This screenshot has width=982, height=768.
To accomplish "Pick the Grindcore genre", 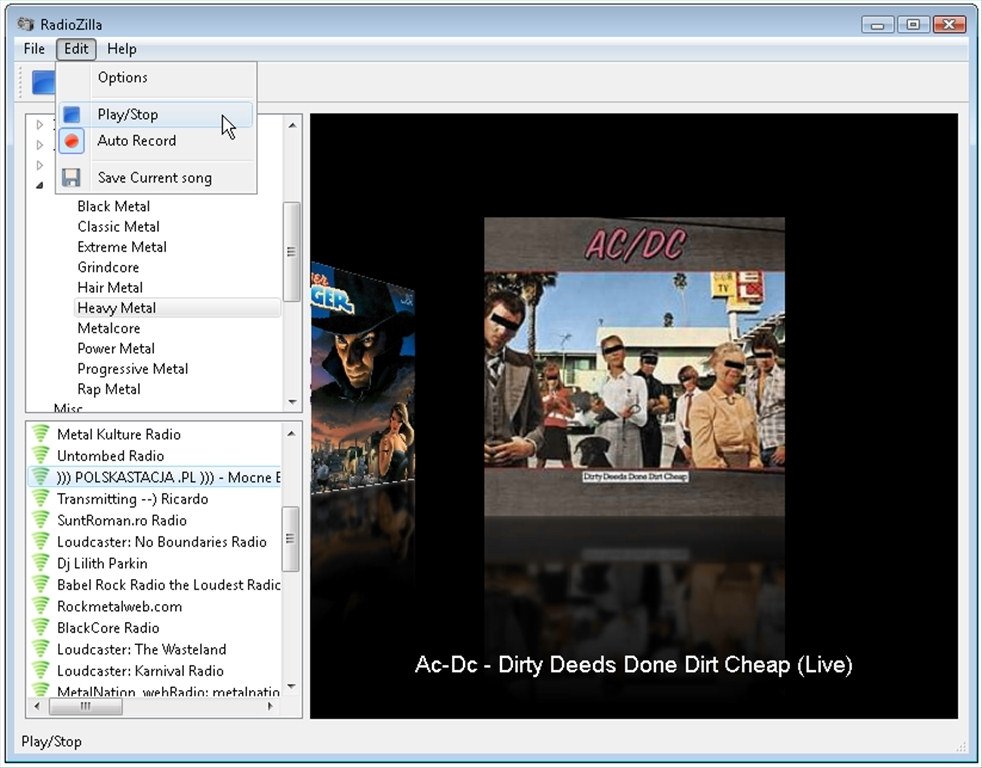I will click(108, 267).
